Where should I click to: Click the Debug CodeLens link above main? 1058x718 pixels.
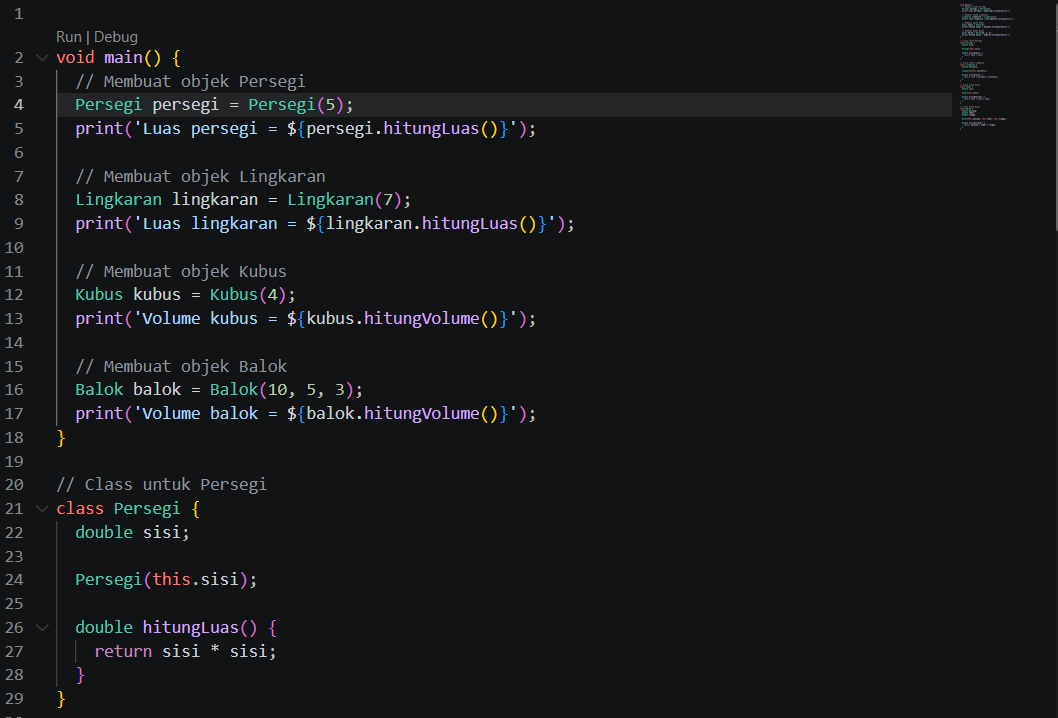tap(116, 37)
